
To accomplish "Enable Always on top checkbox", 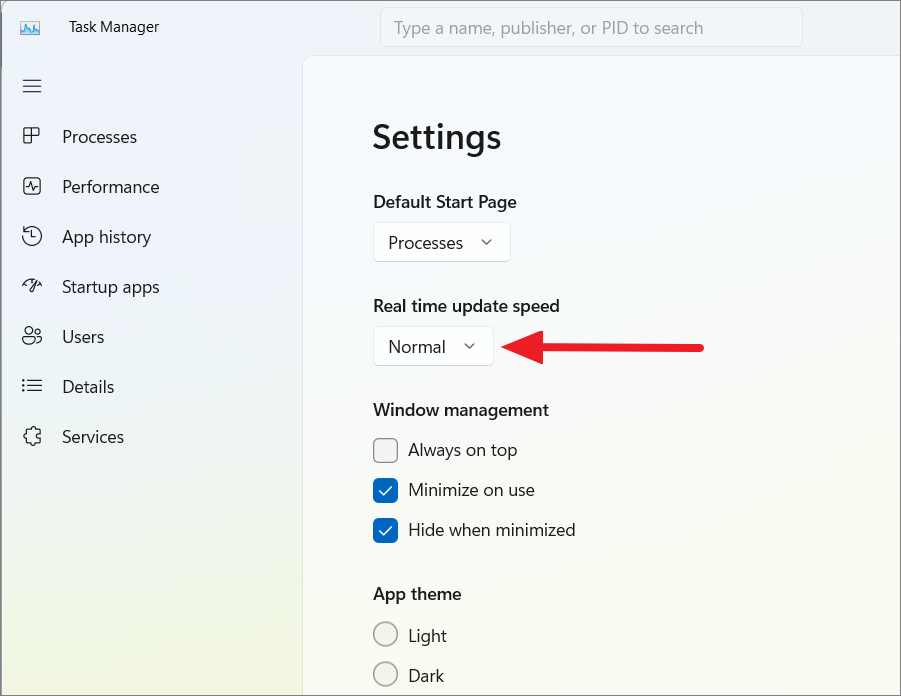I will pyautogui.click(x=386, y=450).
